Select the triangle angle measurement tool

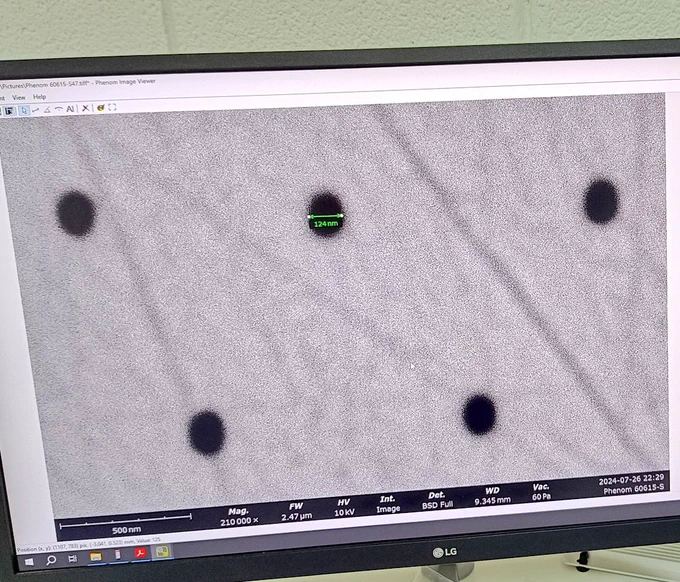(x=47, y=110)
